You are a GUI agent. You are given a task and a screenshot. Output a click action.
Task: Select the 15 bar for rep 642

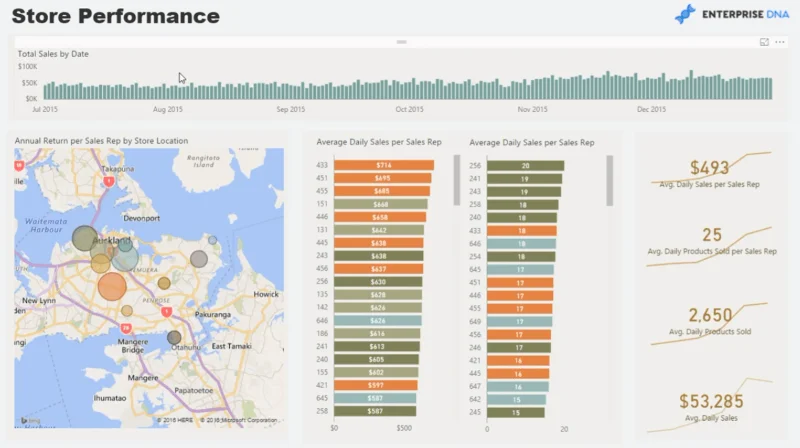tap(516, 399)
